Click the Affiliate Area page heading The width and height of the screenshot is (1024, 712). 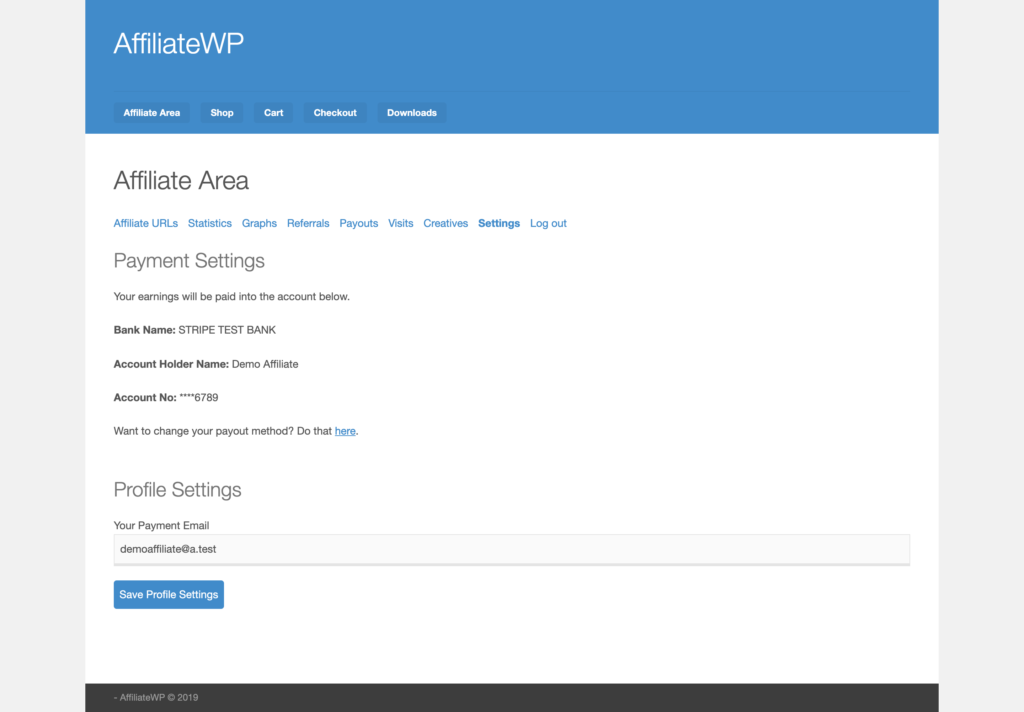(181, 181)
